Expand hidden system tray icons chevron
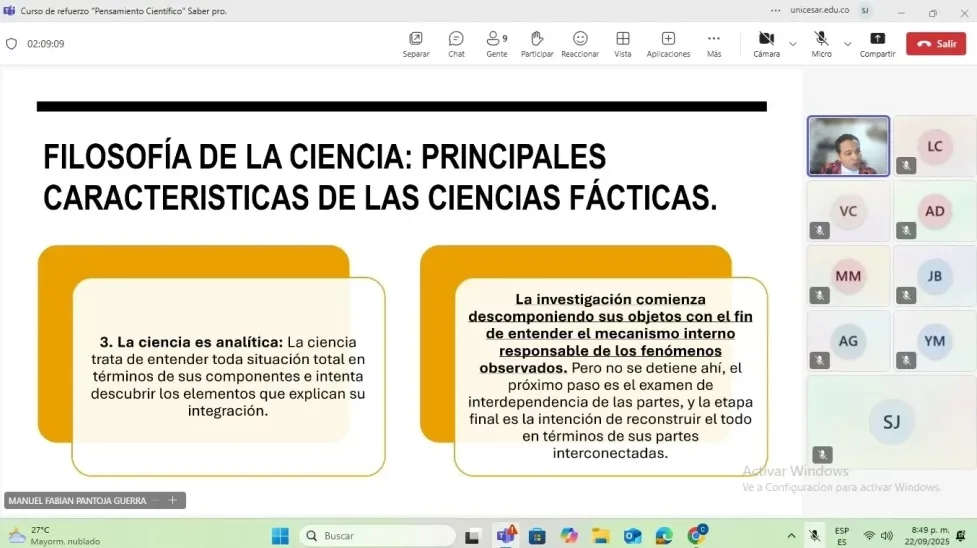Viewport: 977px width, 548px height. [x=791, y=536]
